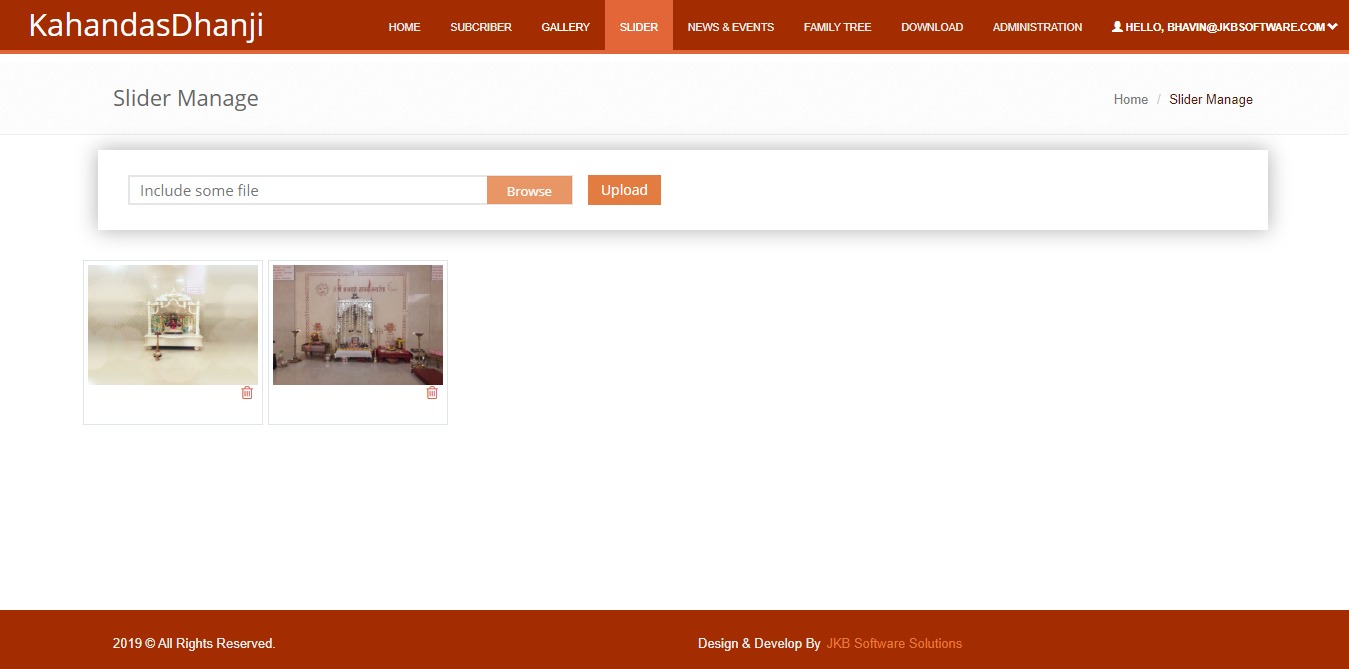
Task: Go to the Download page
Action: point(931,27)
